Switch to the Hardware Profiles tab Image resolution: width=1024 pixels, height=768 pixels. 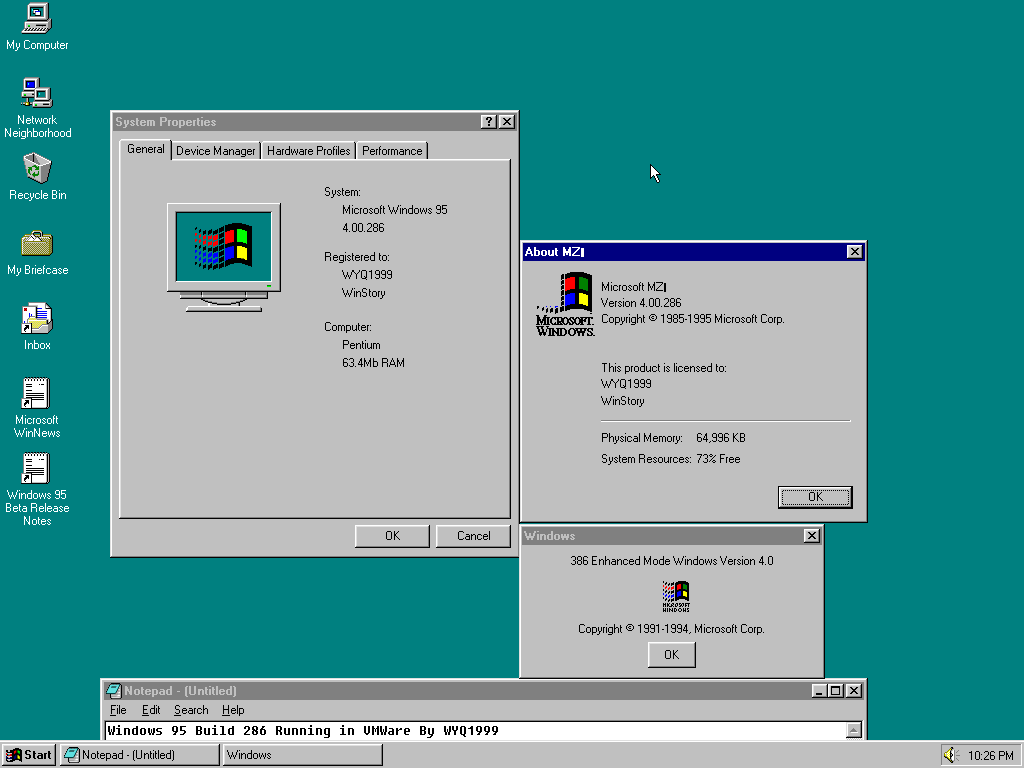click(308, 151)
